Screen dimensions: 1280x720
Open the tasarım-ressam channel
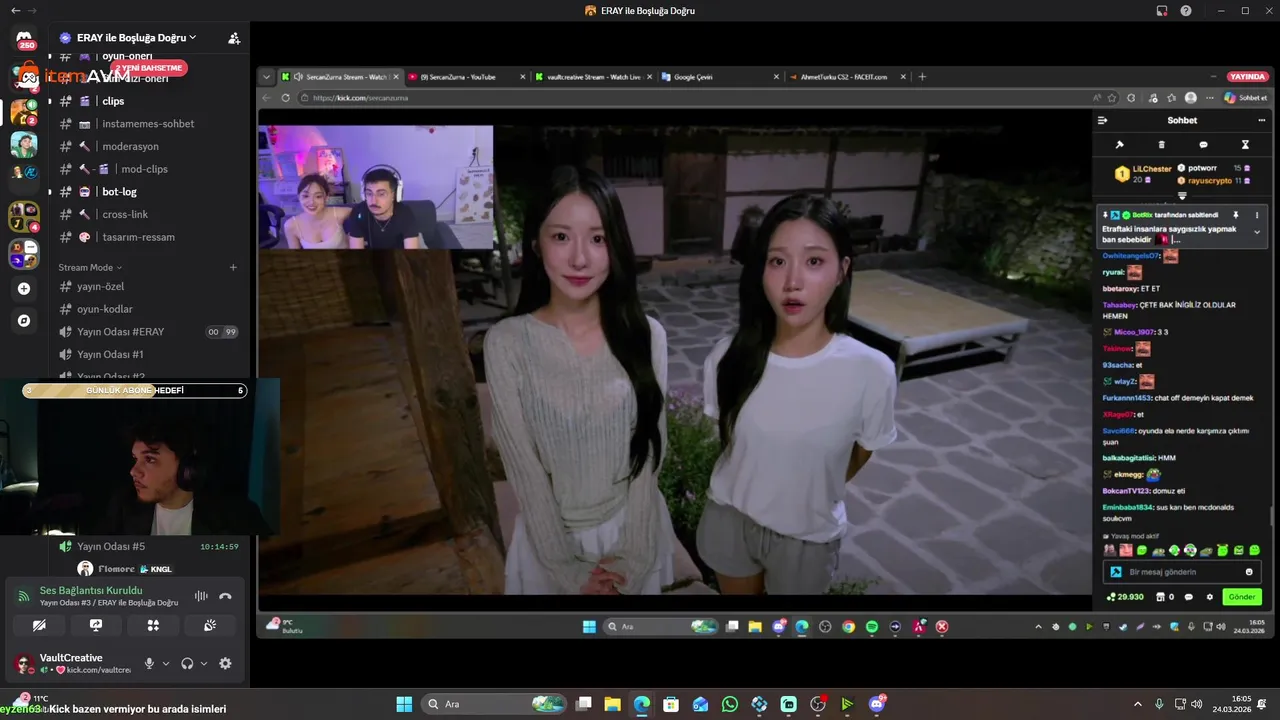point(138,237)
